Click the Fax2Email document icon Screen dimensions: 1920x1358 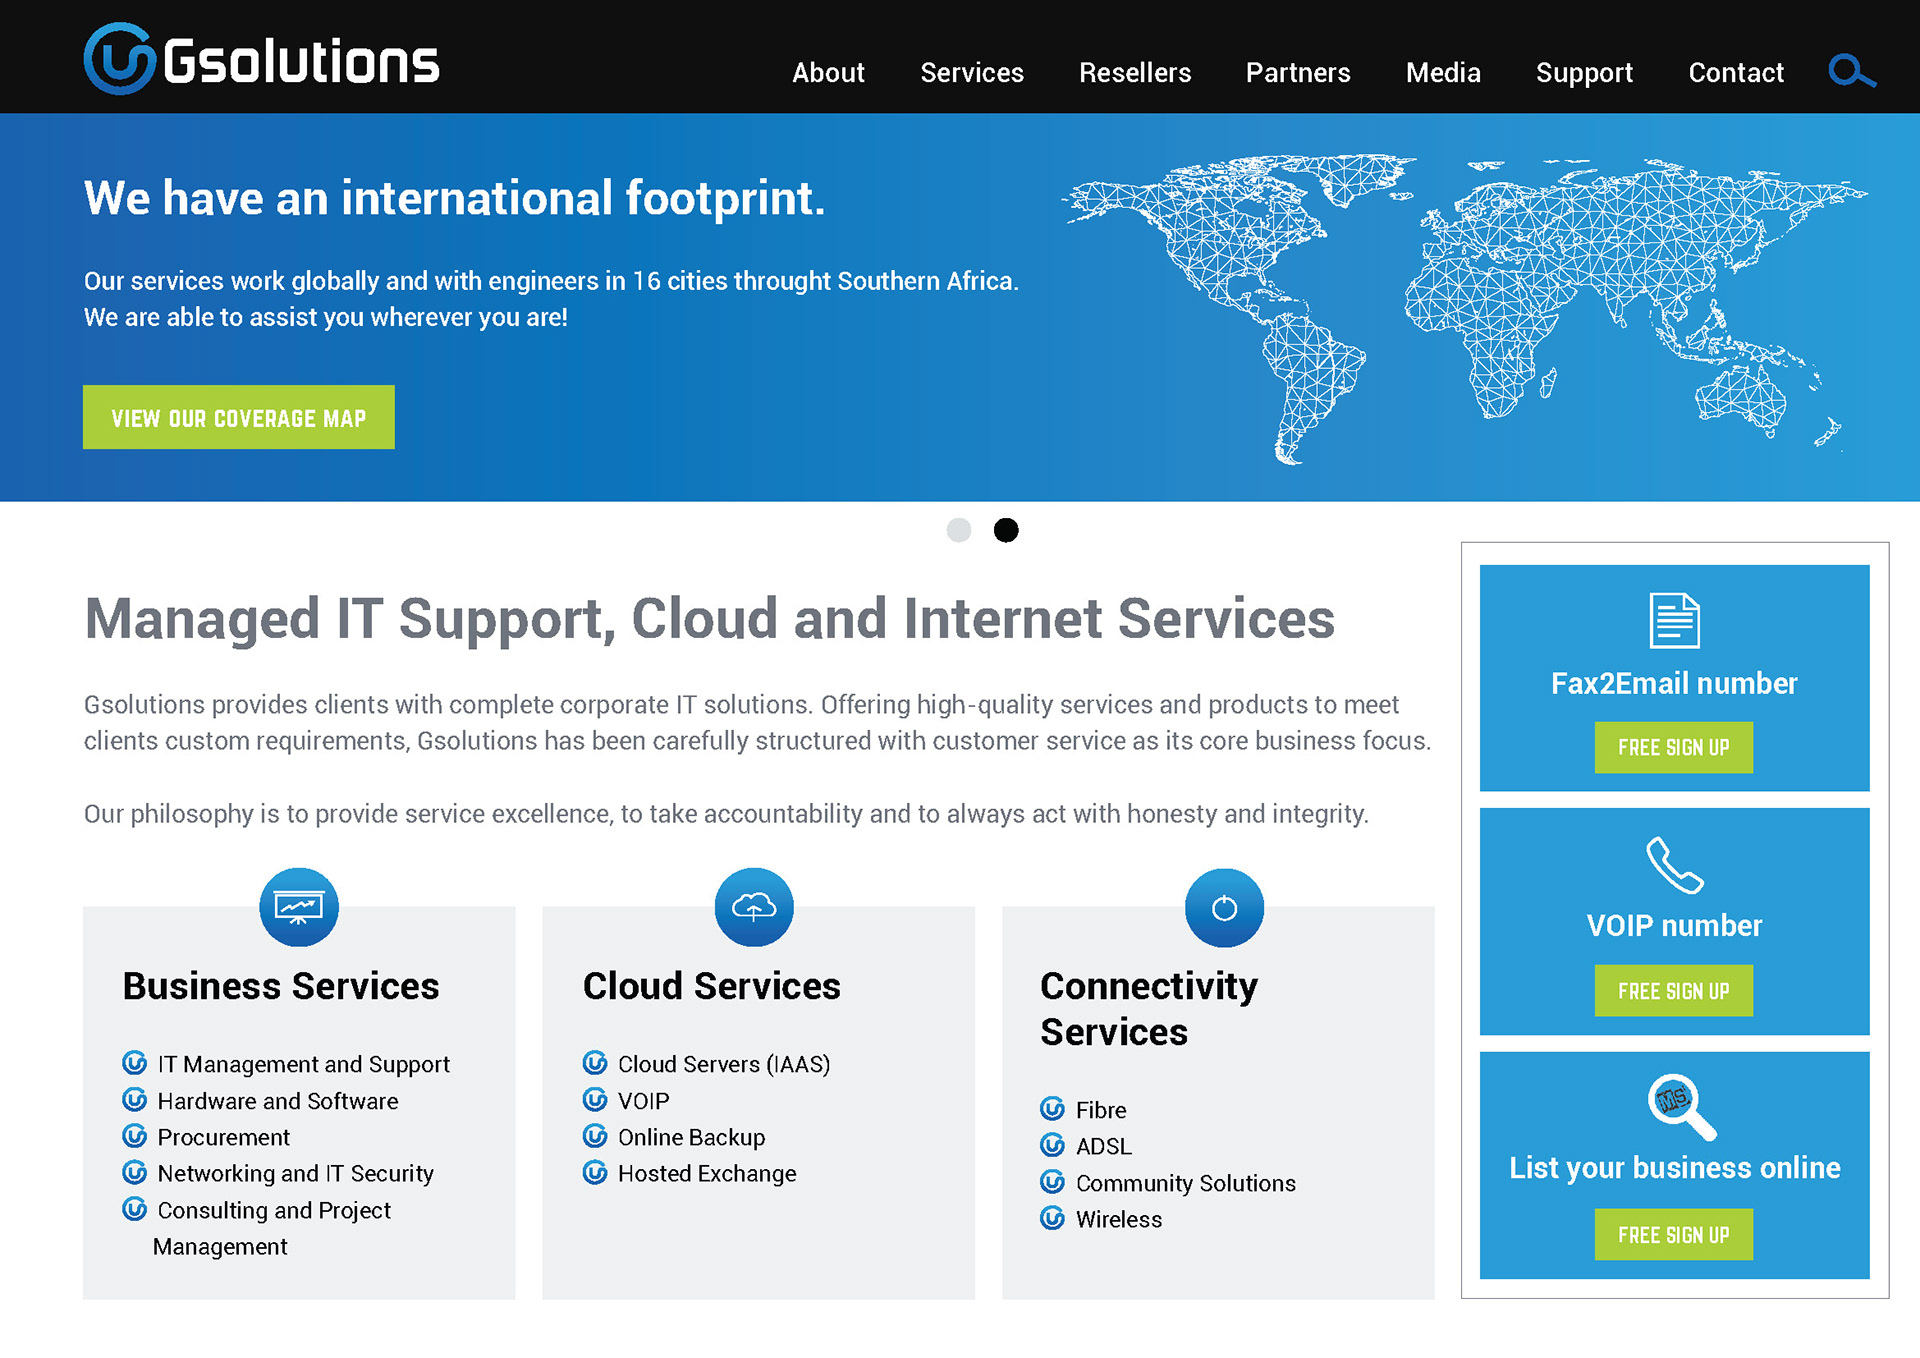pos(1674,620)
